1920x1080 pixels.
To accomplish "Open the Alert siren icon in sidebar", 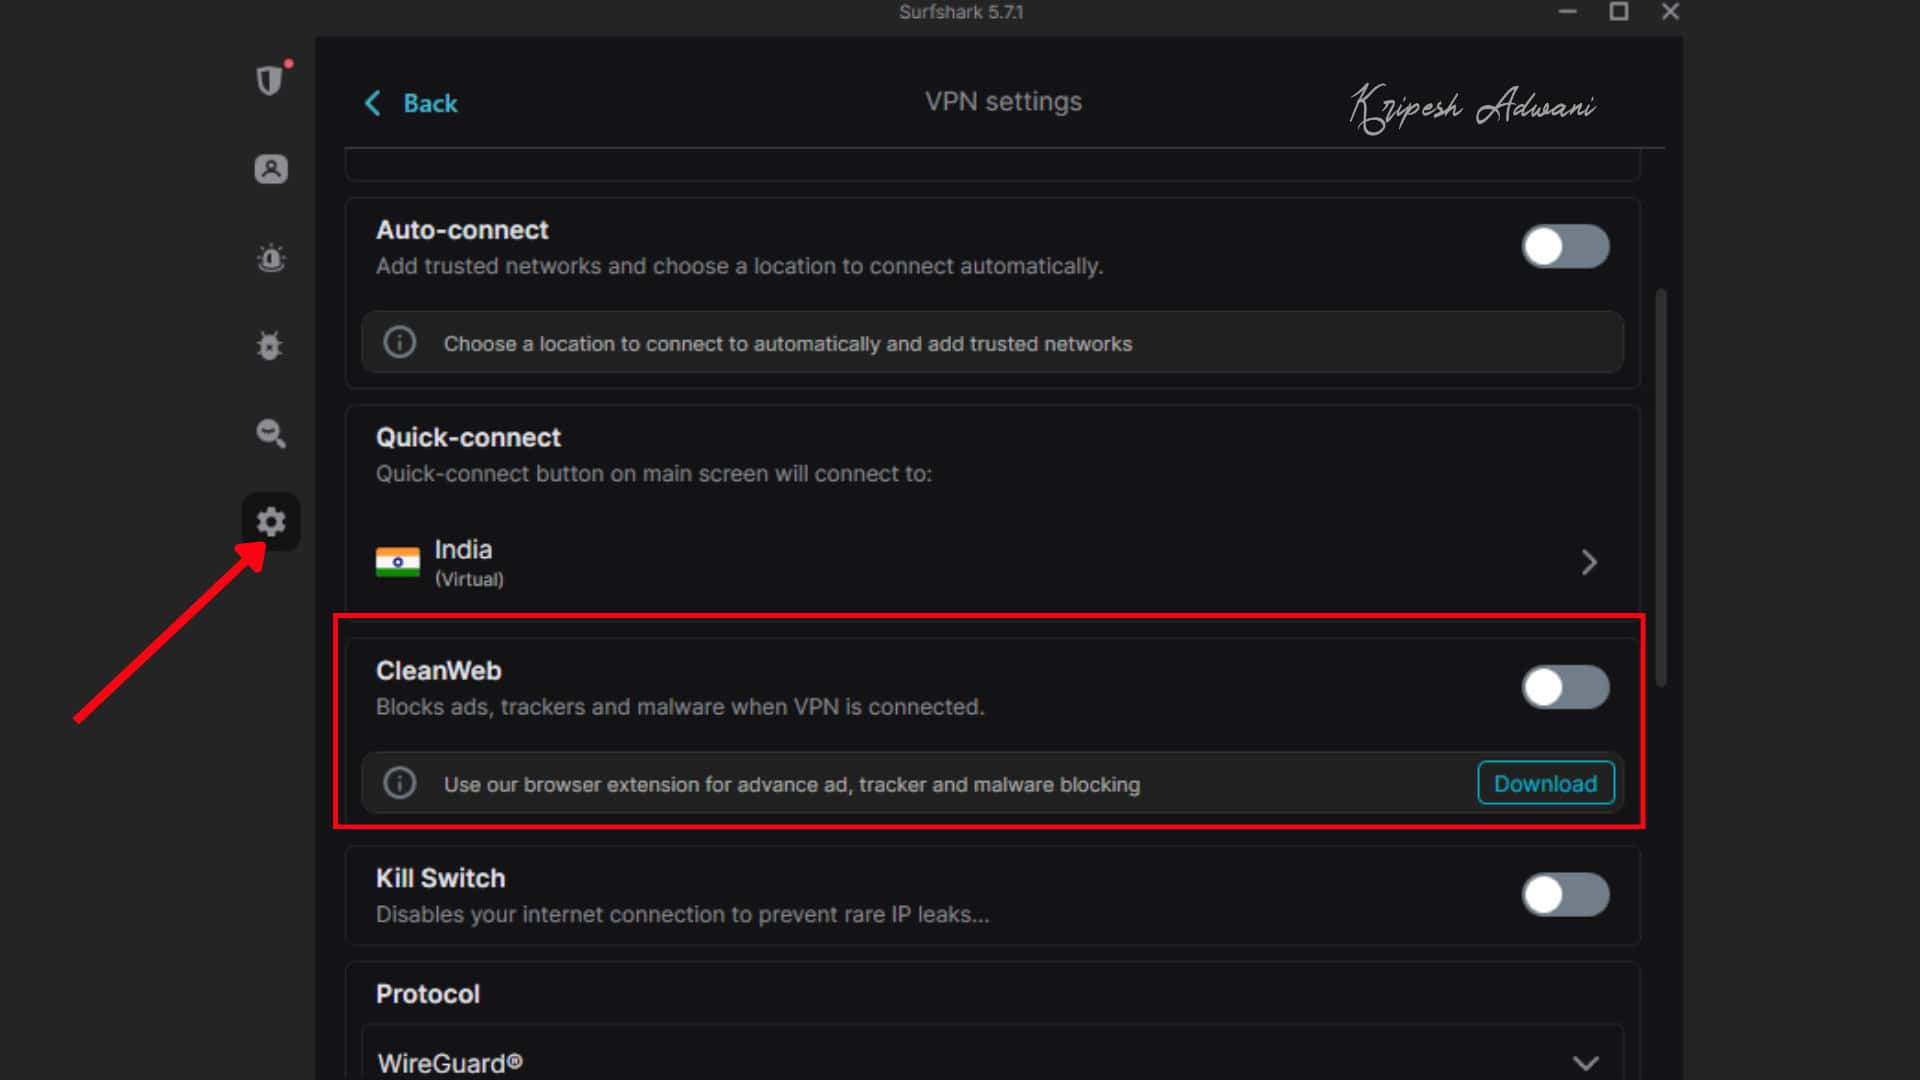I will [x=270, y=258].
